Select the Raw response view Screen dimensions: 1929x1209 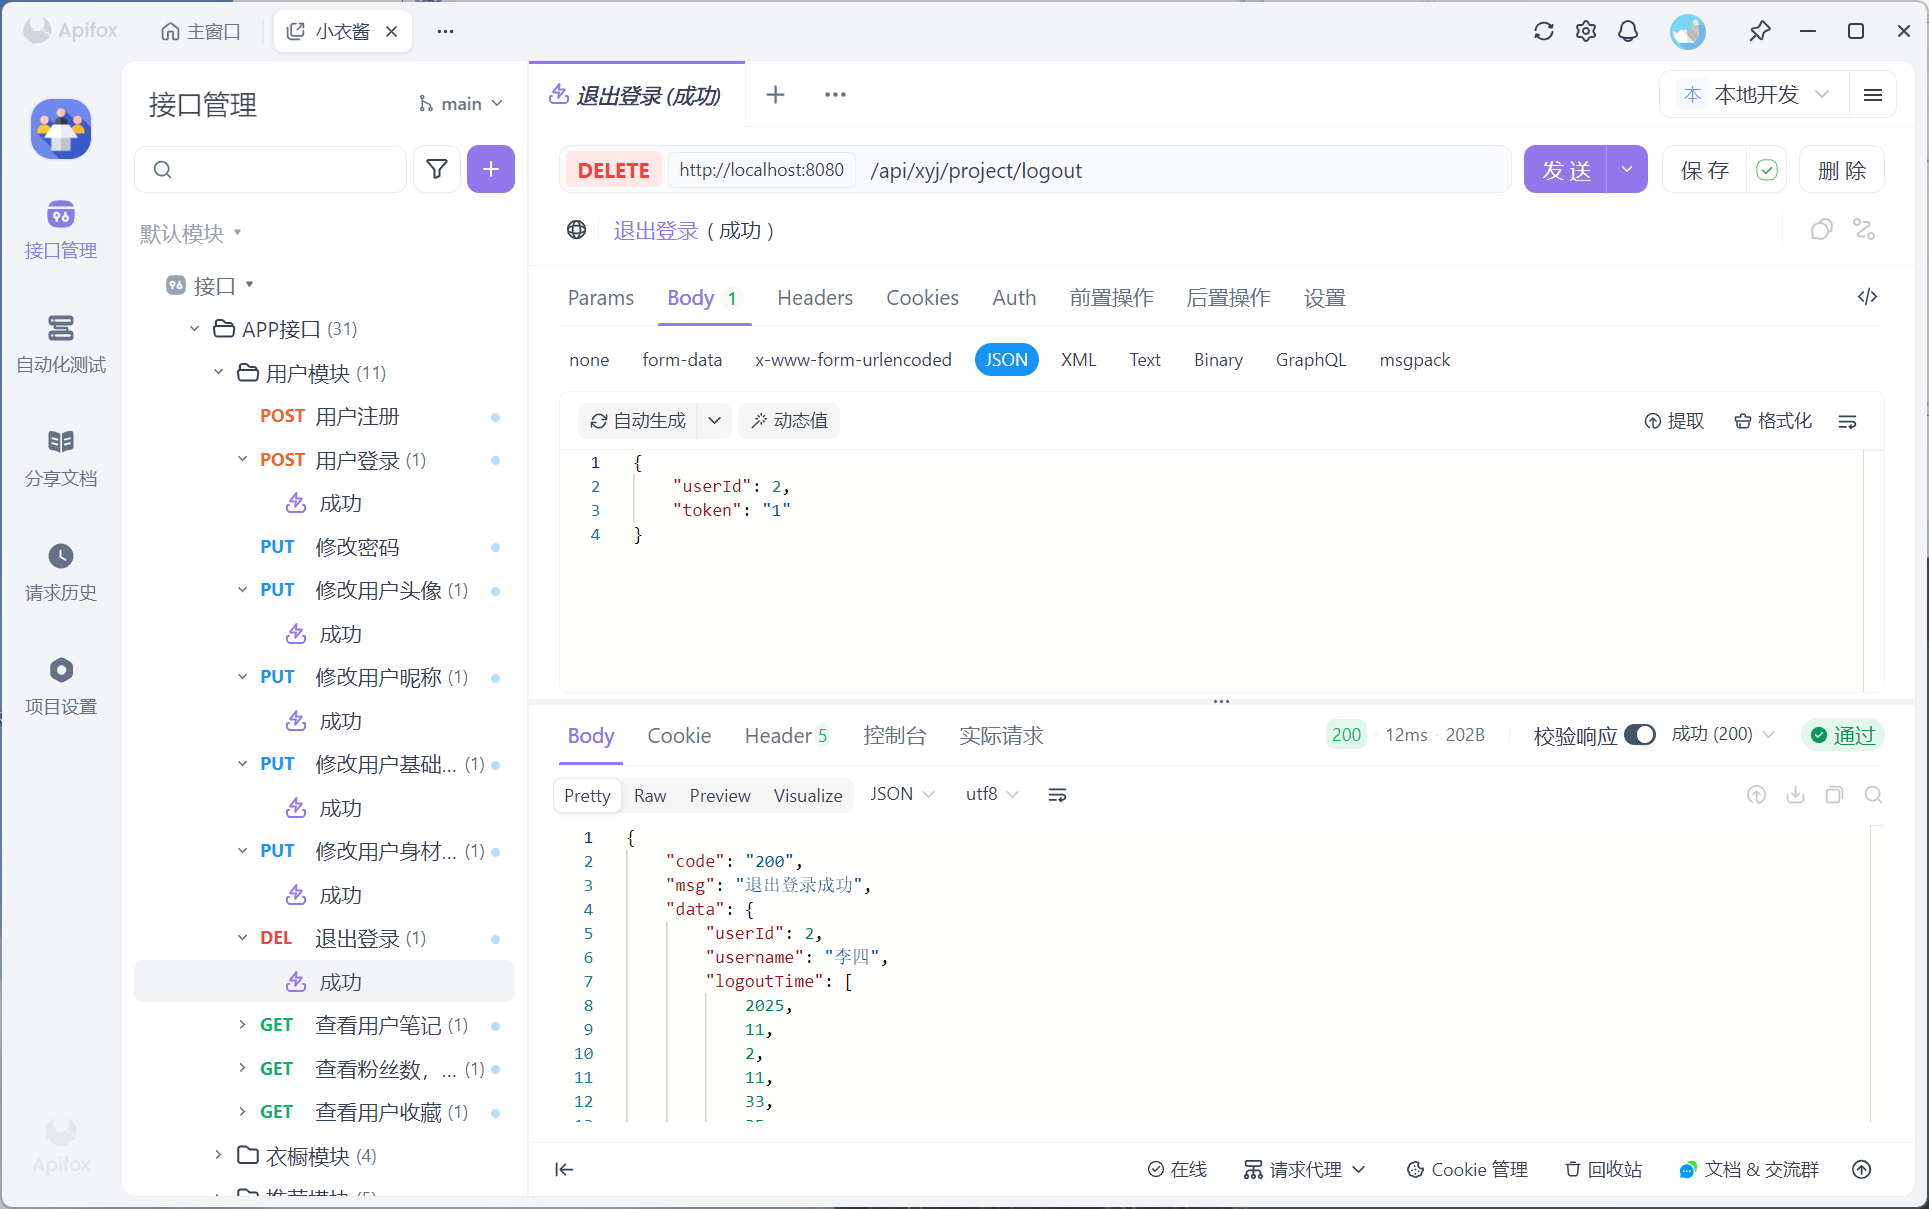pos(649,796)
